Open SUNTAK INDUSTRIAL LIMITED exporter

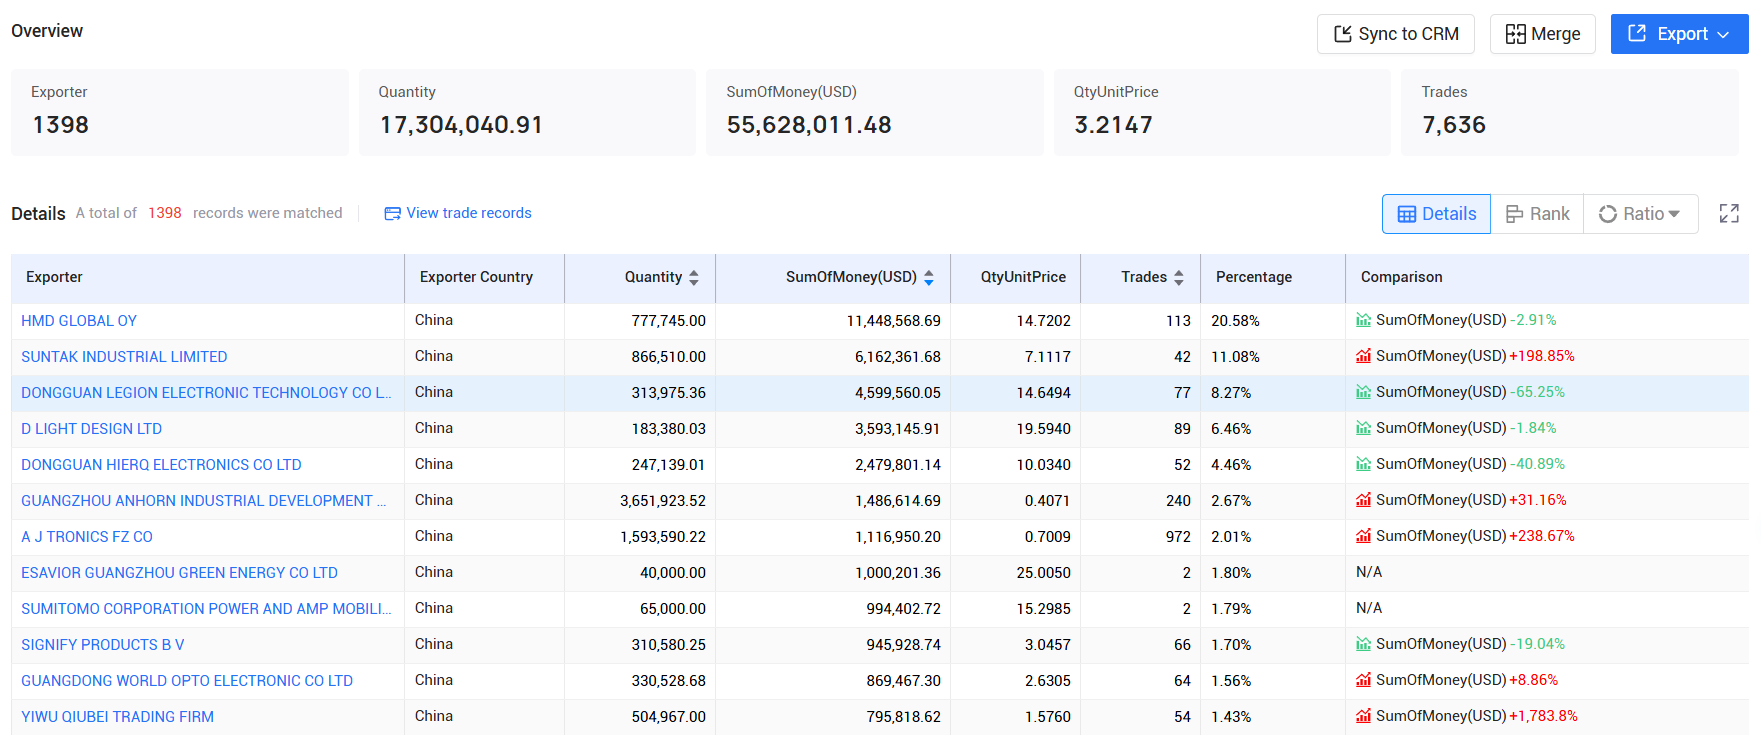click(x=124, y=357)
